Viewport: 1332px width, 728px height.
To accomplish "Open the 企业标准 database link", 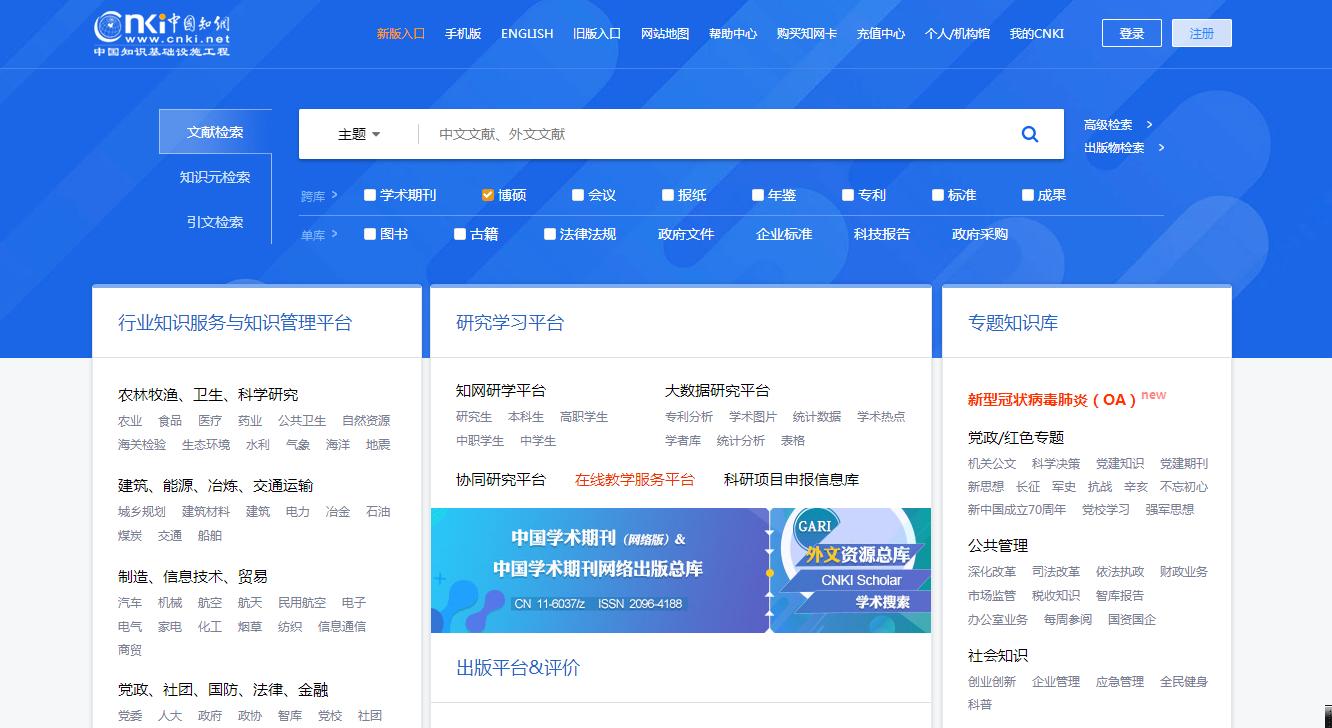I will (x=784, y=234).
